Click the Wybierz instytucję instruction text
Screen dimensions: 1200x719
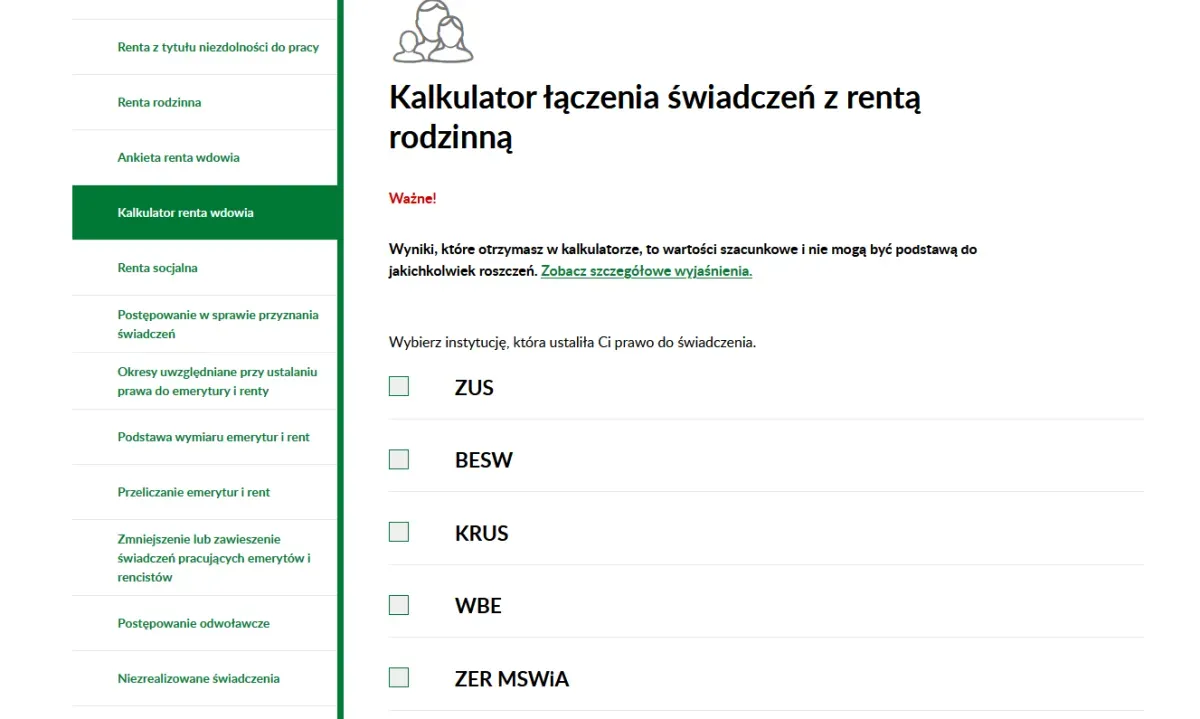click(572, 342)
